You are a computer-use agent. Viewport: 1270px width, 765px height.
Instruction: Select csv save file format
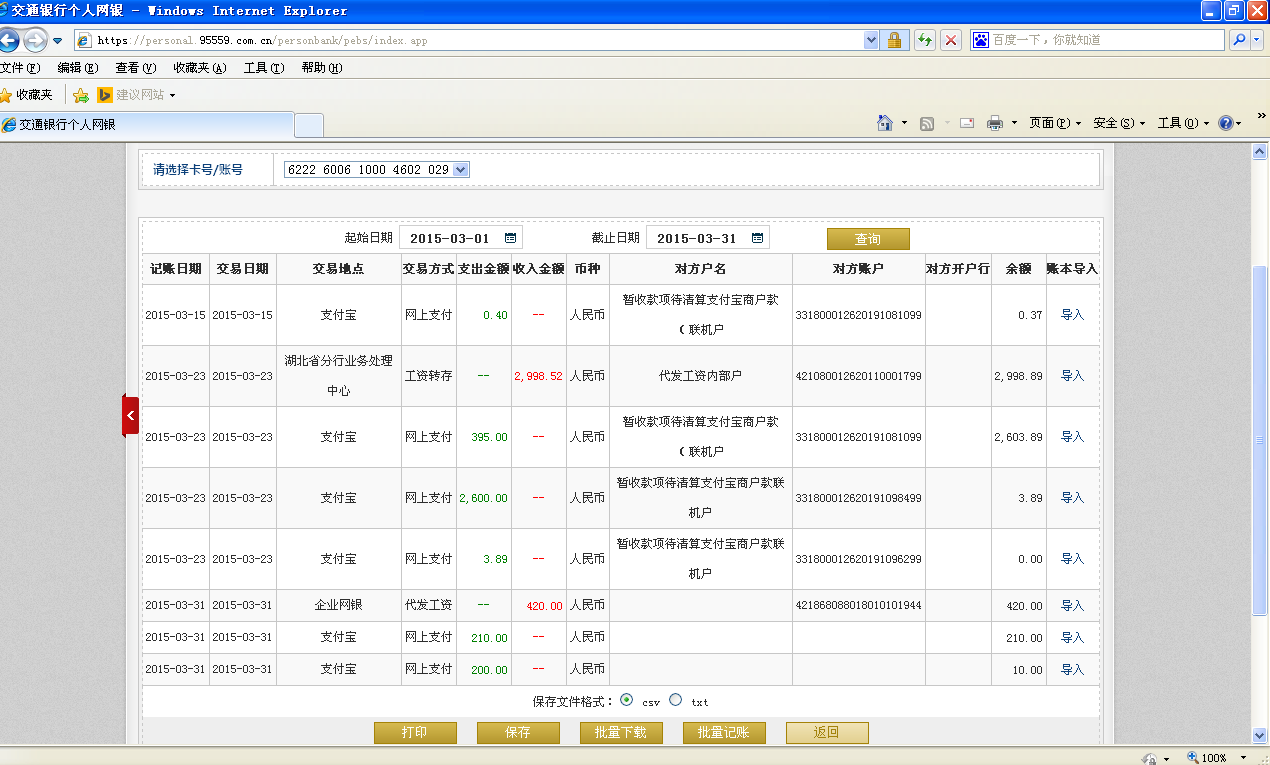coord(627,700)
